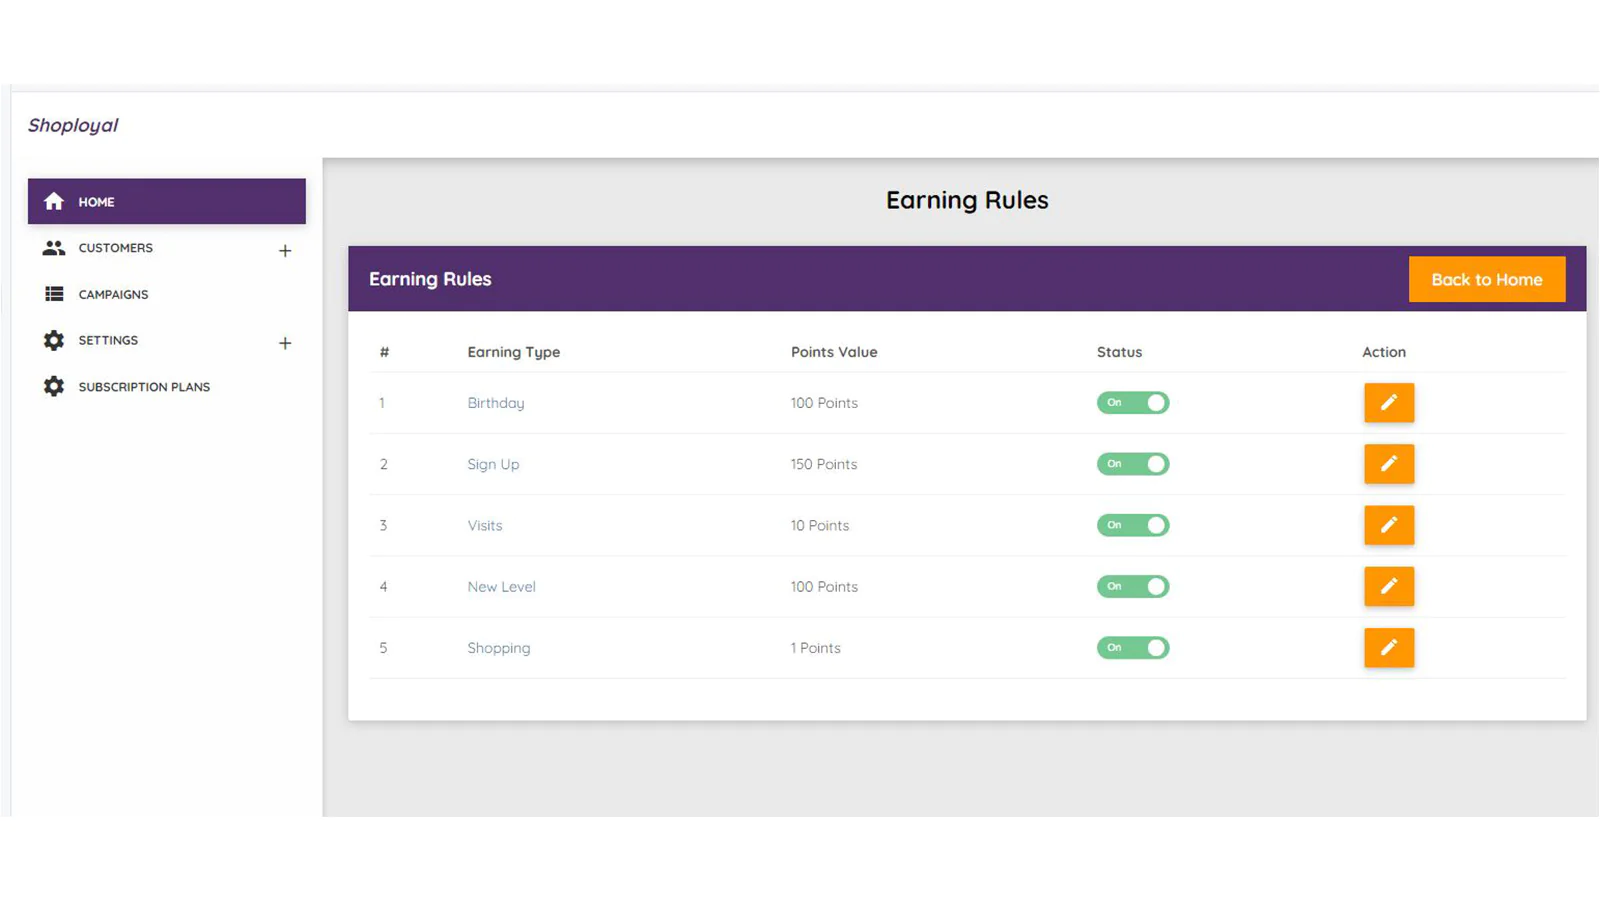Image resolution: width=1600 pixels, height=900 pixels.
Task: Open edit for the Visits rule
Action: point(1389,525)
